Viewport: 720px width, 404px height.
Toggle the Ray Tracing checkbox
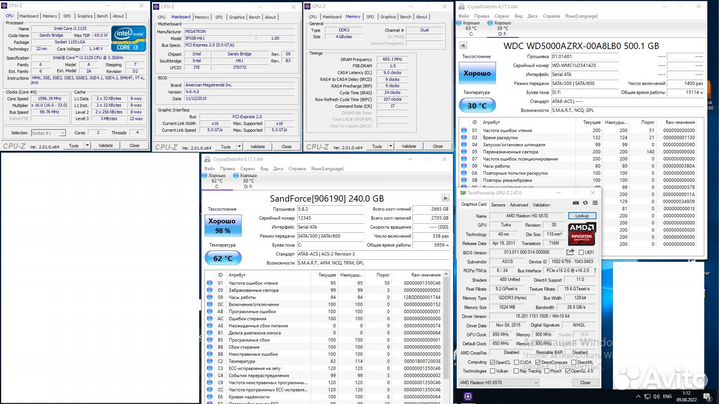(x=516, y=370)
